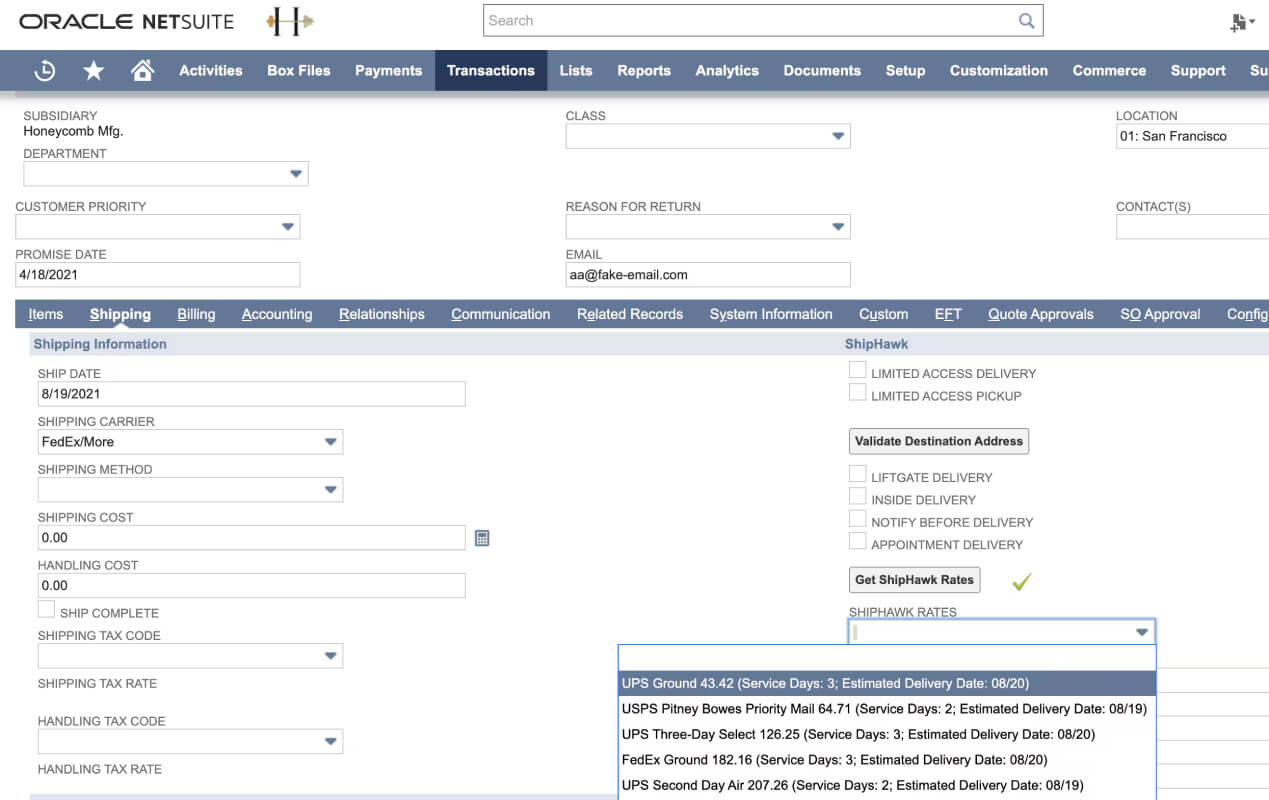This screenshot has width=1269, height=800.
Task: Click the shipping cost calculator icon
Action: [482, 538]
